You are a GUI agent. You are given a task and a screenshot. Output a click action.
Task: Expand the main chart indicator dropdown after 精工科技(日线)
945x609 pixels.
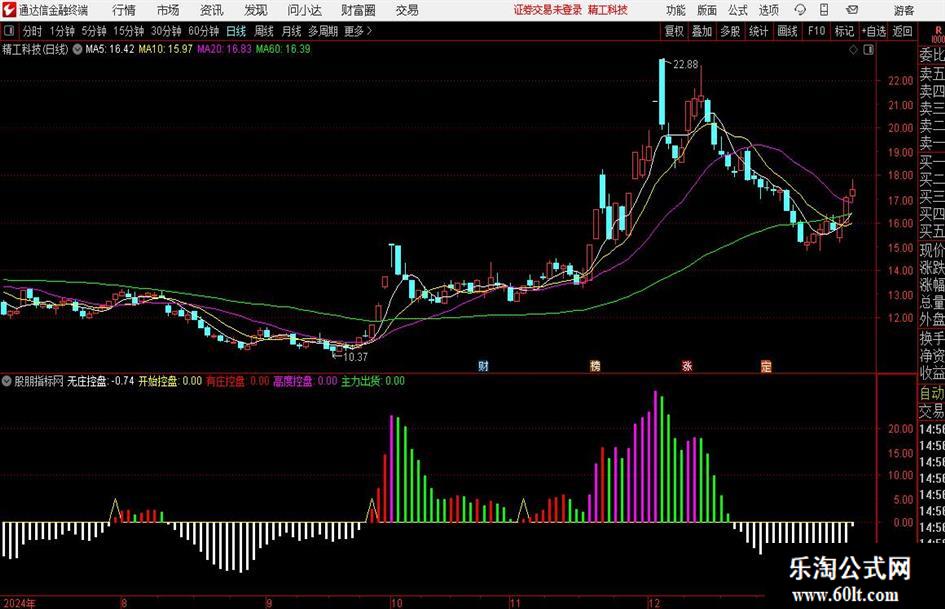coord(77,49)
